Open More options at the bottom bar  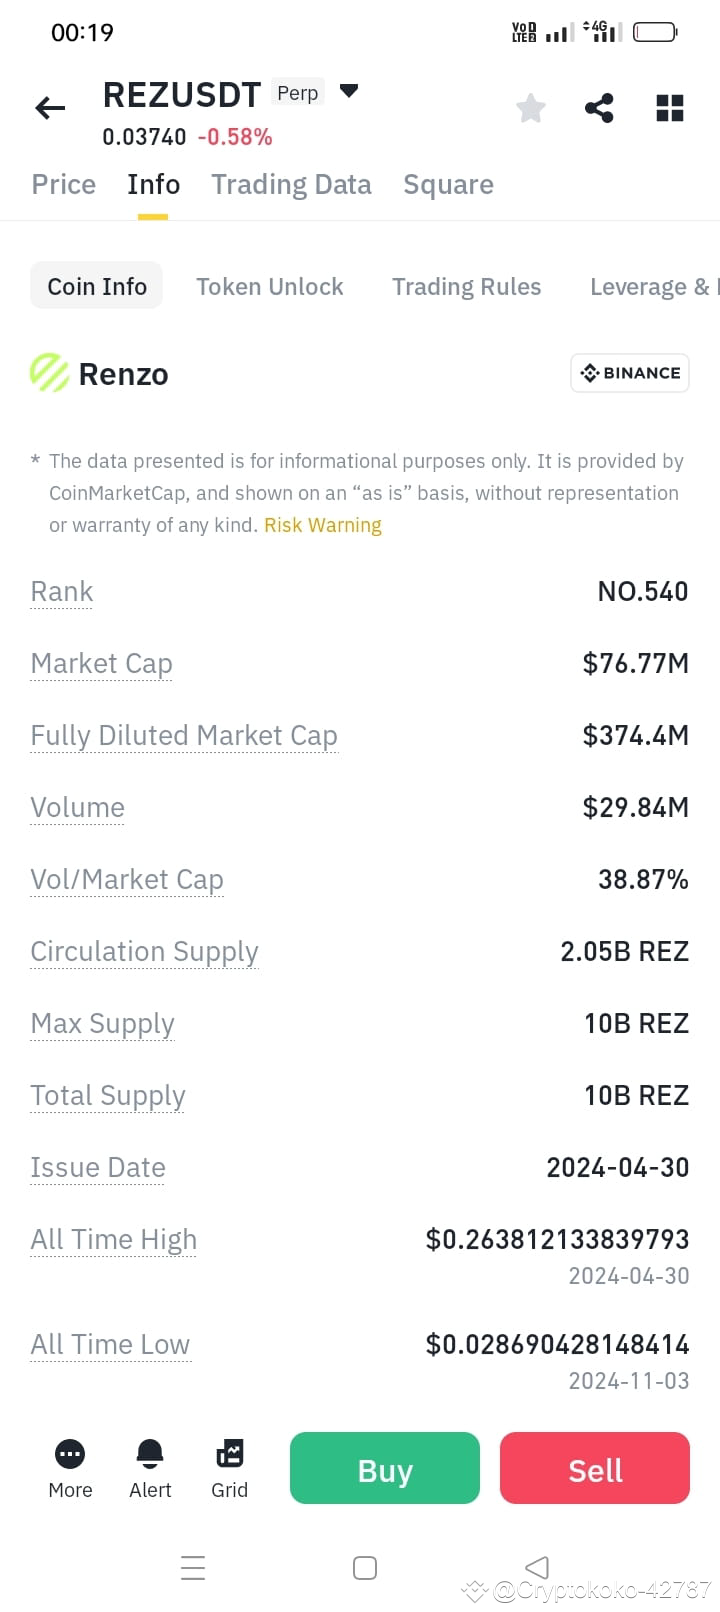click(x=69, y=1467)
